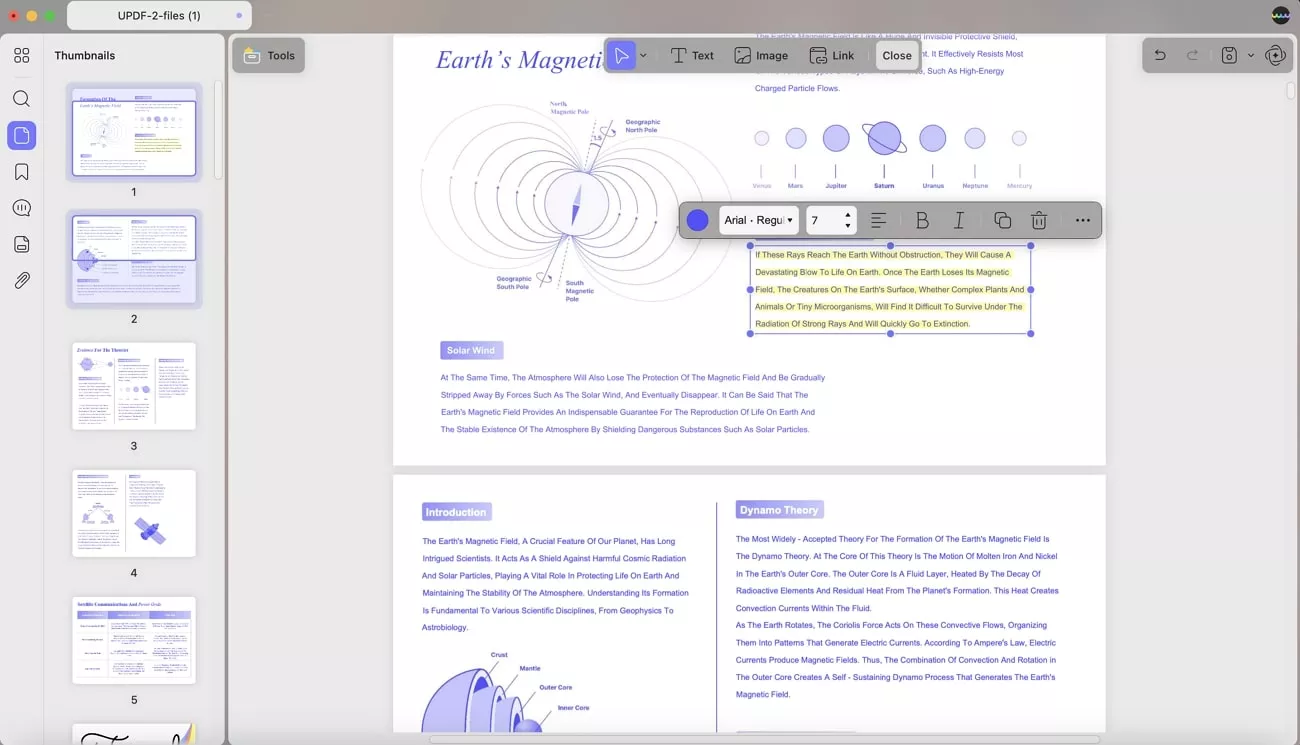
Task: Open the search panel in the sidebar
Action: pos(21,98)
